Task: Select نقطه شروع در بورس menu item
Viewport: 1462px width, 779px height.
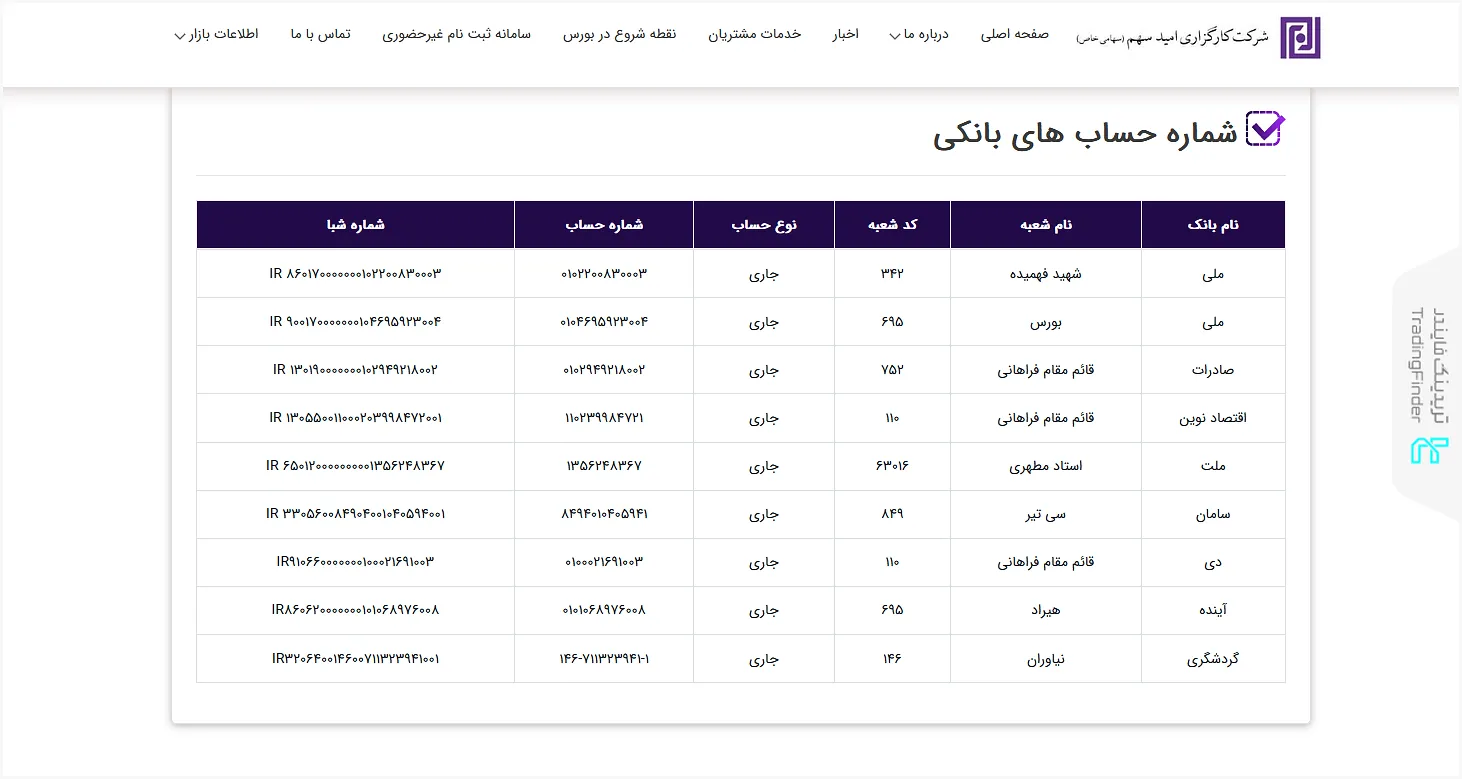Action: click(619, 34)
